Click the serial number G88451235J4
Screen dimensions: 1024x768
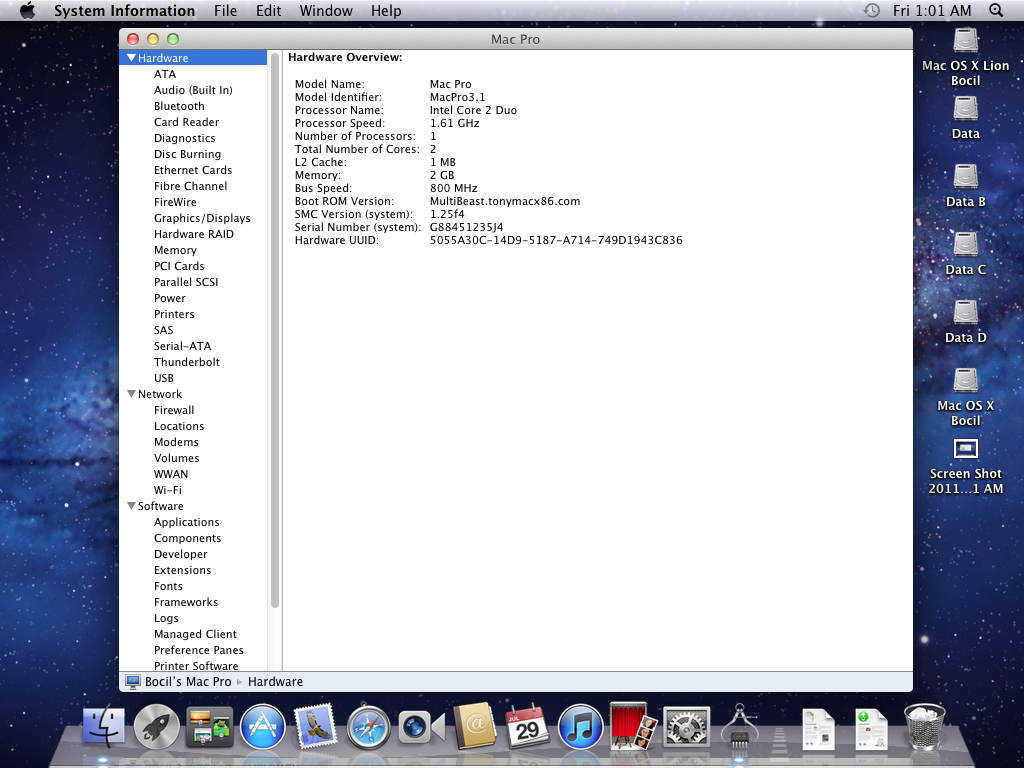[466, 227]
